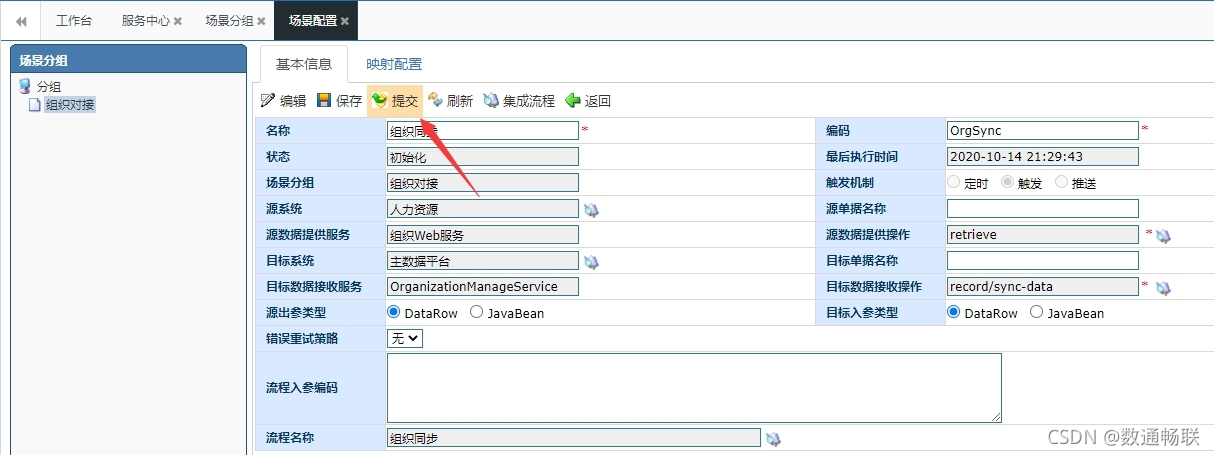Open lookup icon beside 目标系统 field
This screenshot has height=455, width=1215.
pyautogui.click(x=591, y=262)
